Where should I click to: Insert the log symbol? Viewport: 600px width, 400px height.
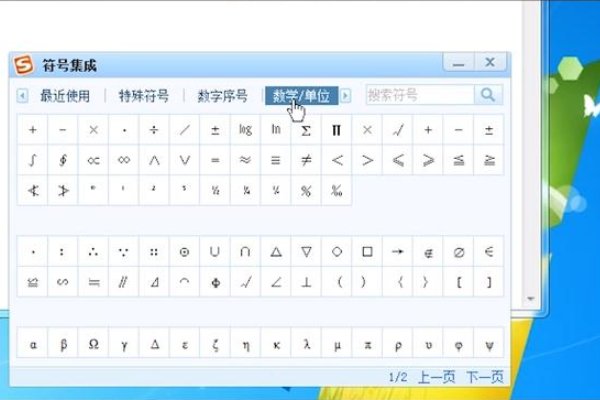[x=245, y=130]
